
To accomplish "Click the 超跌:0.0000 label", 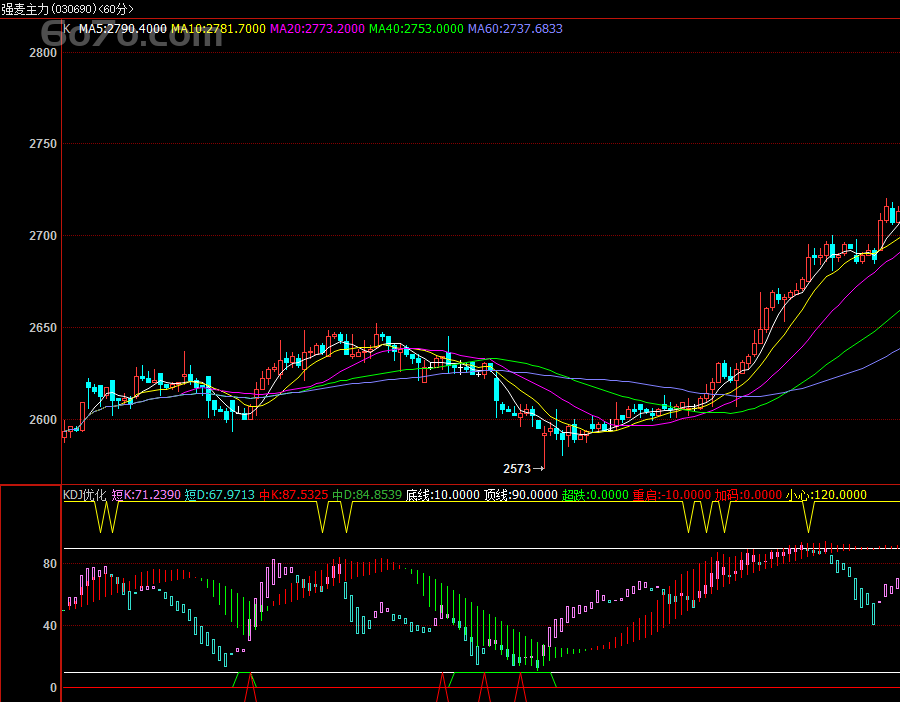I will point(595,495).
